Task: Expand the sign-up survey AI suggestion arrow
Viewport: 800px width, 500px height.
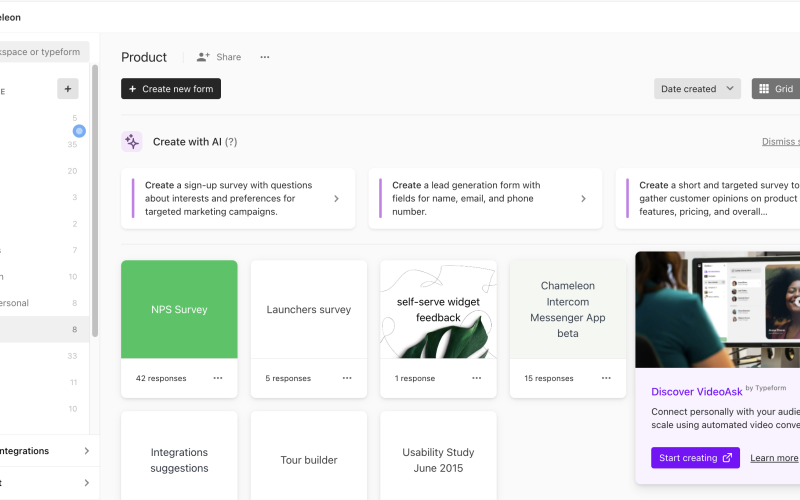Action: pyautogui.click(x=336, y=198)
